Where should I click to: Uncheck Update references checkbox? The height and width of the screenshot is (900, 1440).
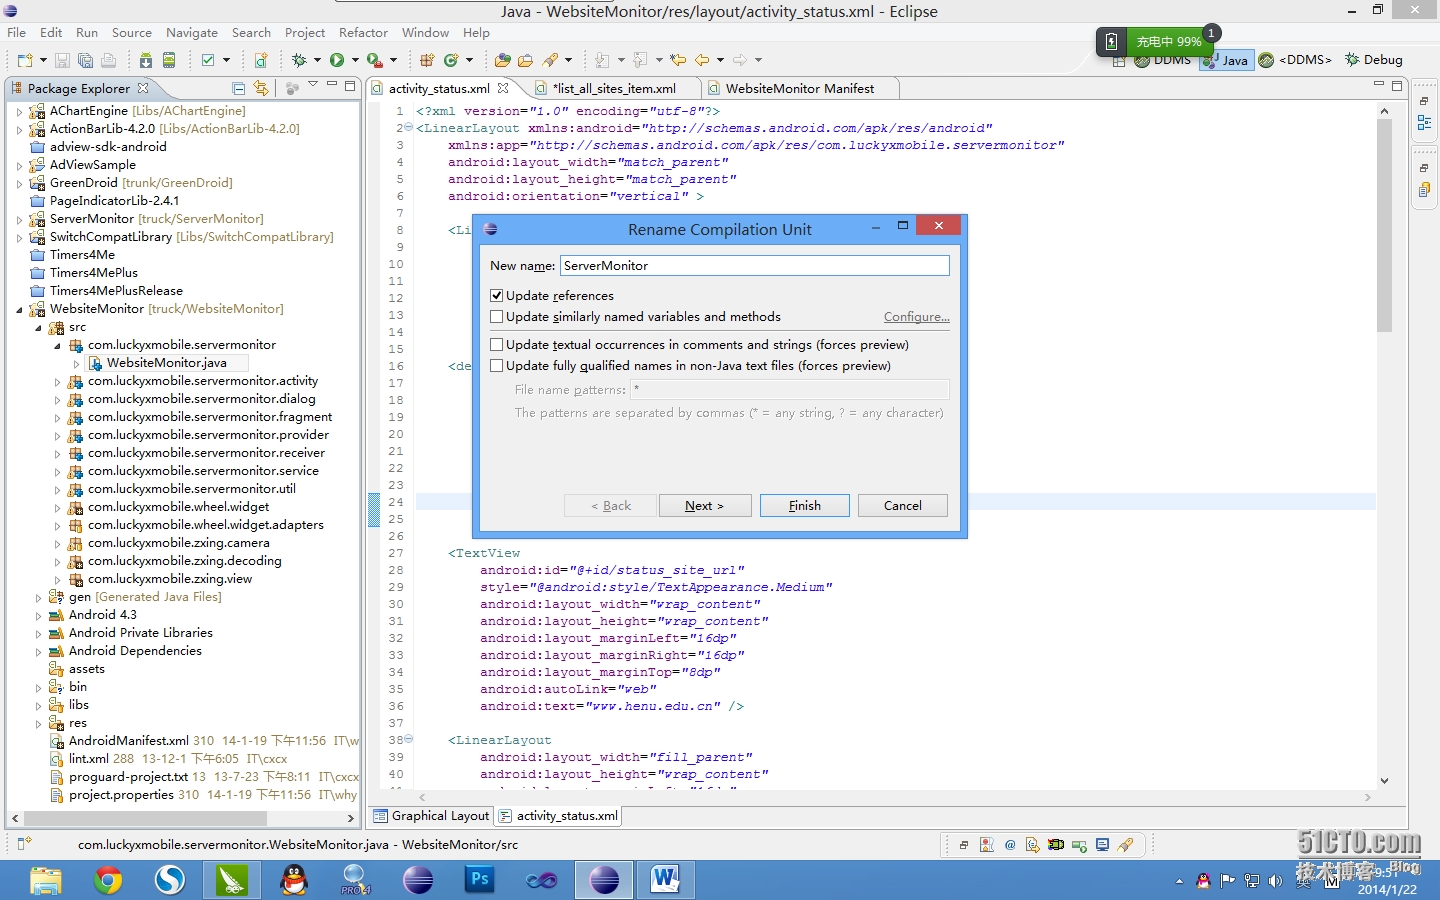pos(497,296)
